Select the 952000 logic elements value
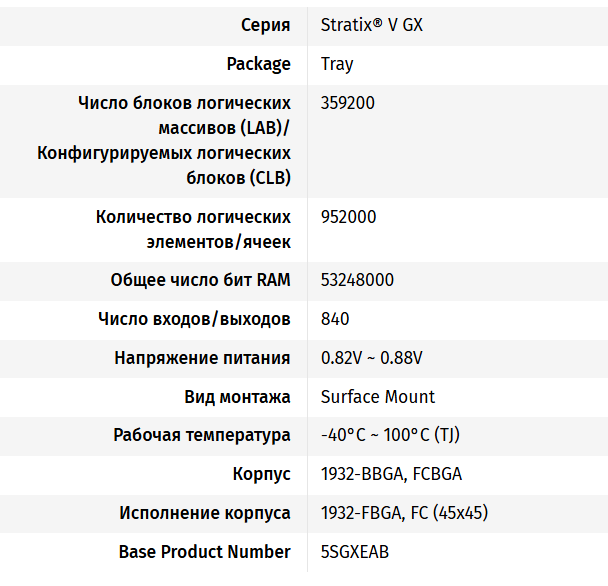Screen dimensions: 608x586 (x=348, y=217)
